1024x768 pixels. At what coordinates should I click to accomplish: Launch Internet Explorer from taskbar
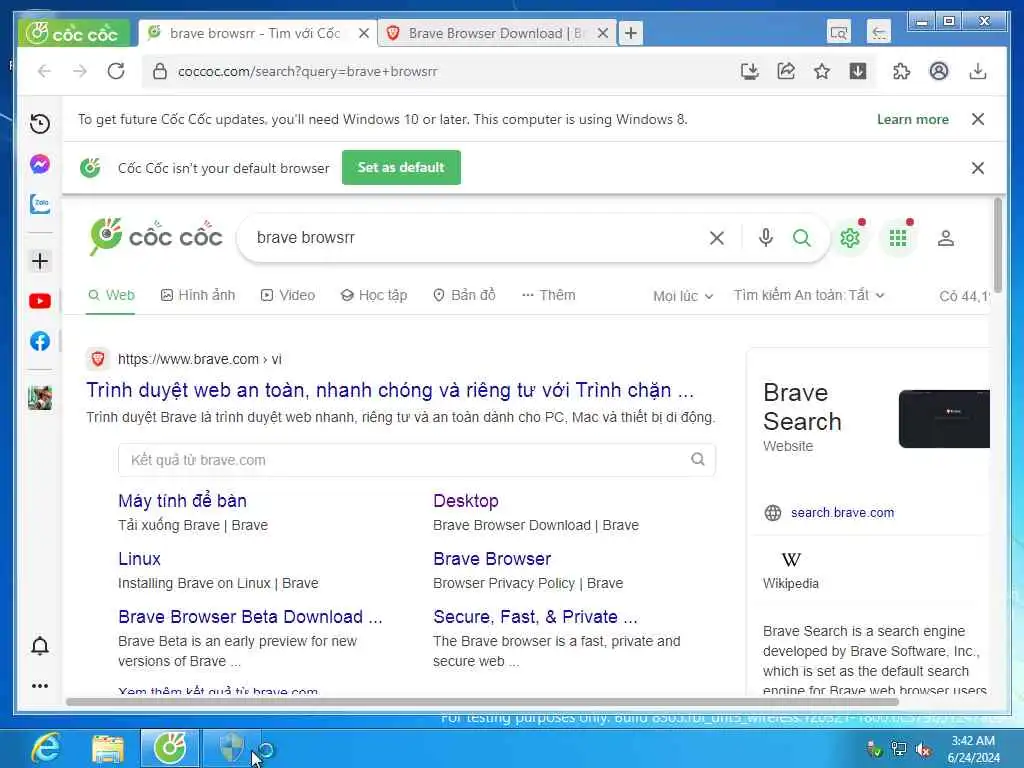(x=46, y=748)
